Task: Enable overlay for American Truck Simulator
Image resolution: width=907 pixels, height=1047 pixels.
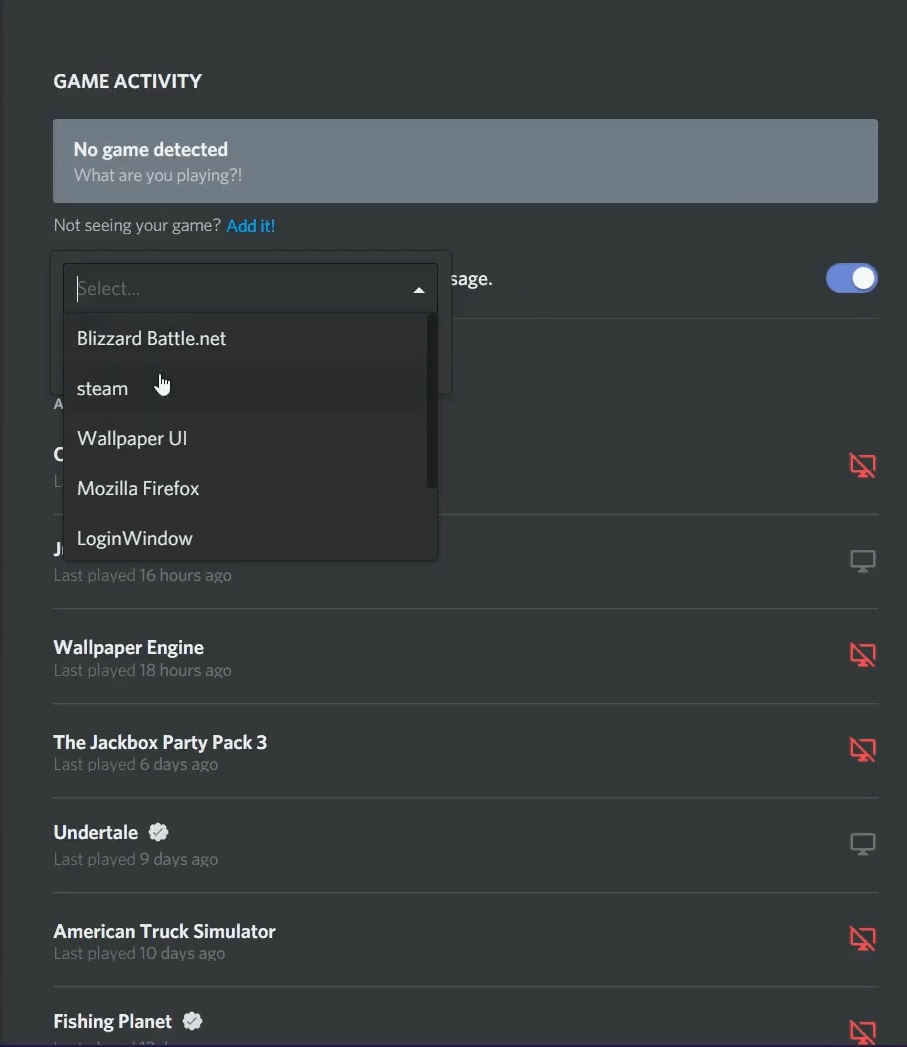Action: coord(862,939)
